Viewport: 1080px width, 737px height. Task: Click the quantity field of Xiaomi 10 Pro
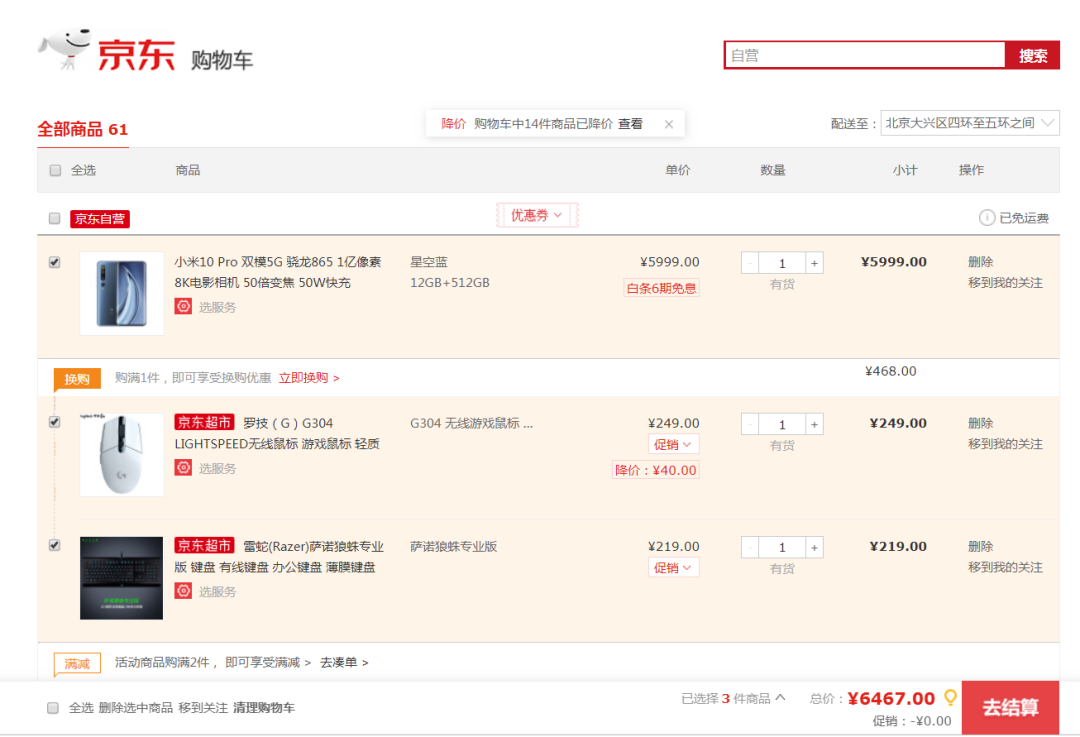click(782, 263)
